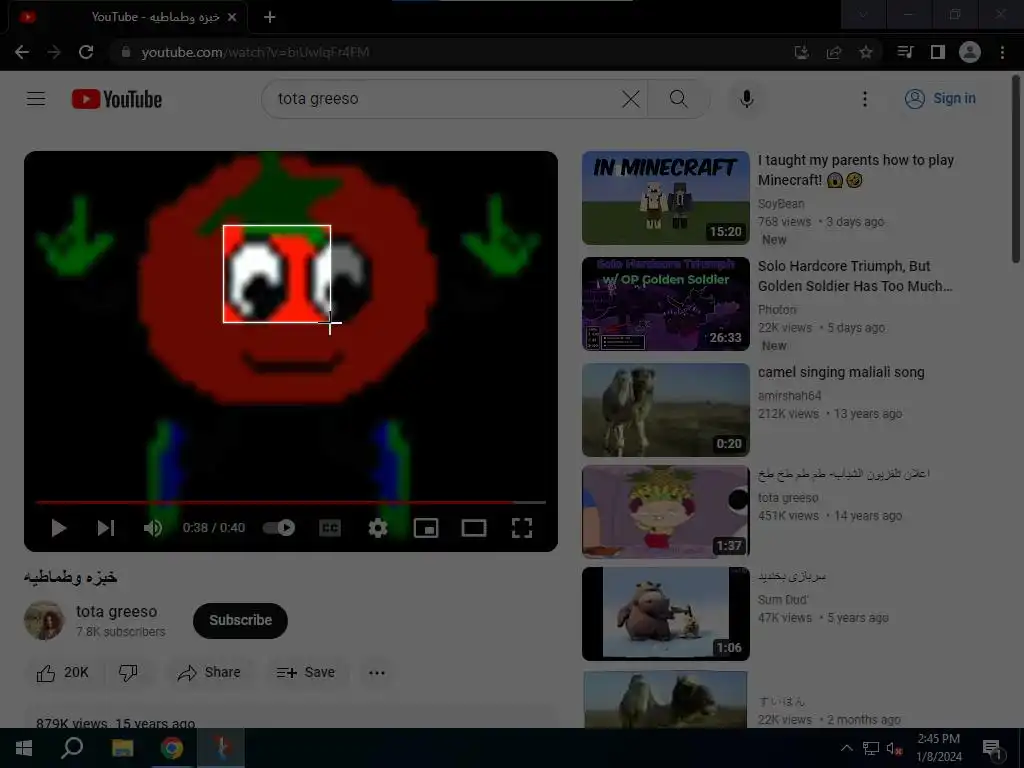Open 'camel singing maliali song' video
Viewport: 1024px width, 768px height.
click(x=840, y=372)
